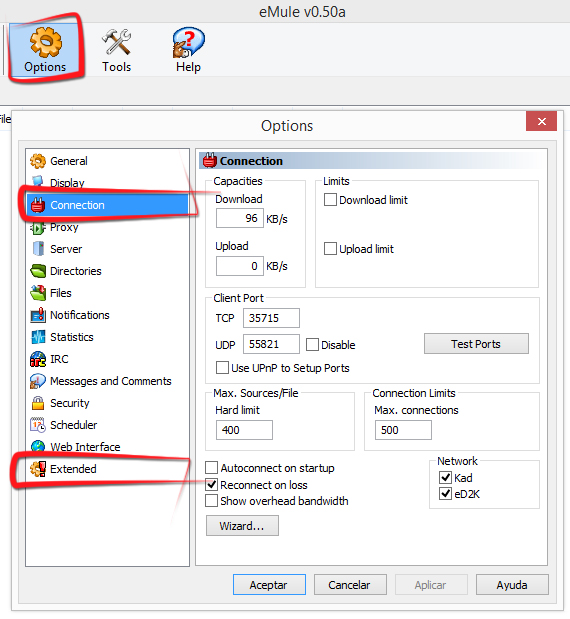Select Statistics label in options list

coord(72,337)
